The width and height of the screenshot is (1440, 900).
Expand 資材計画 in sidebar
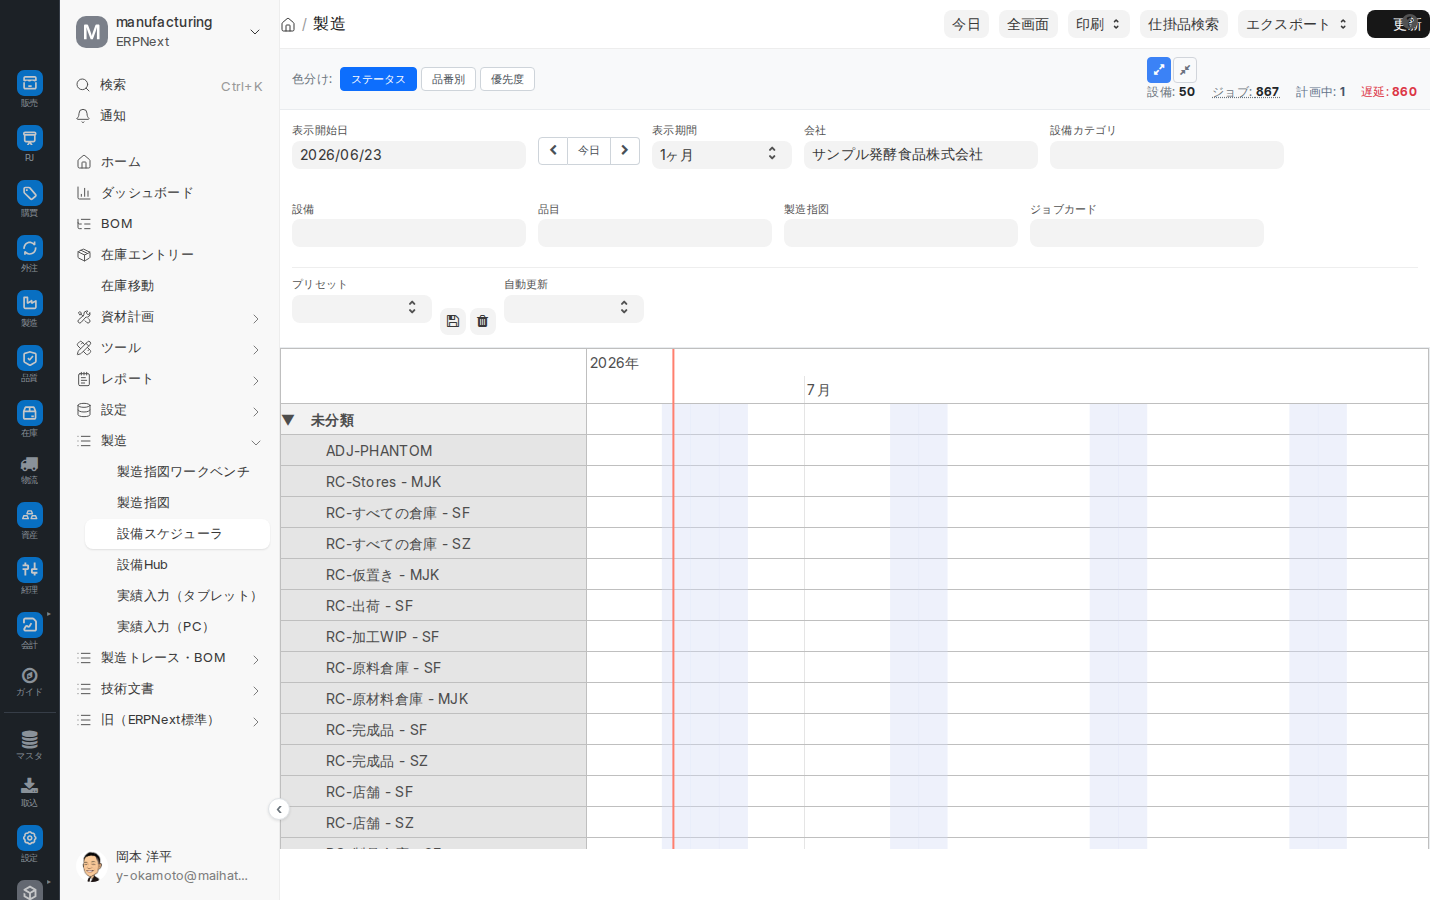point(255,318)
